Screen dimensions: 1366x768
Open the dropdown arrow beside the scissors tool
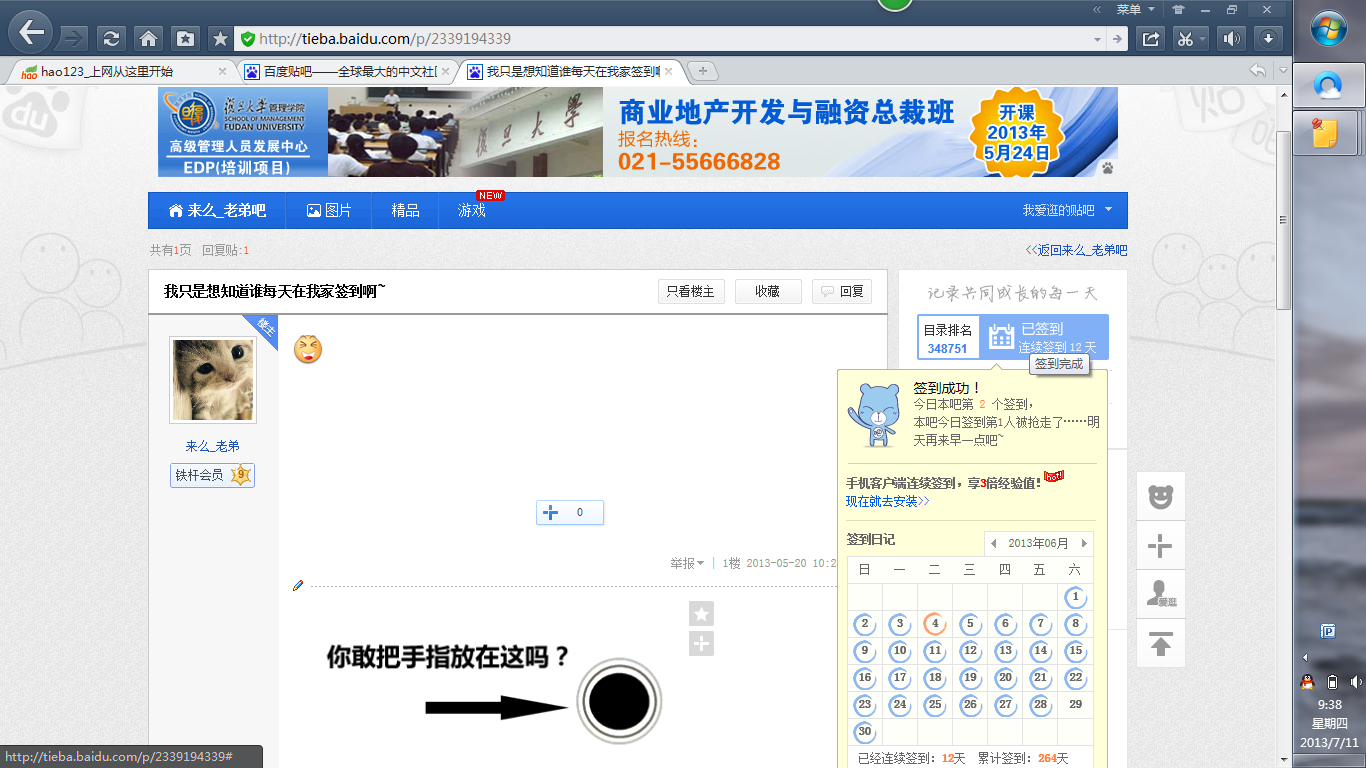[1203, 39]
